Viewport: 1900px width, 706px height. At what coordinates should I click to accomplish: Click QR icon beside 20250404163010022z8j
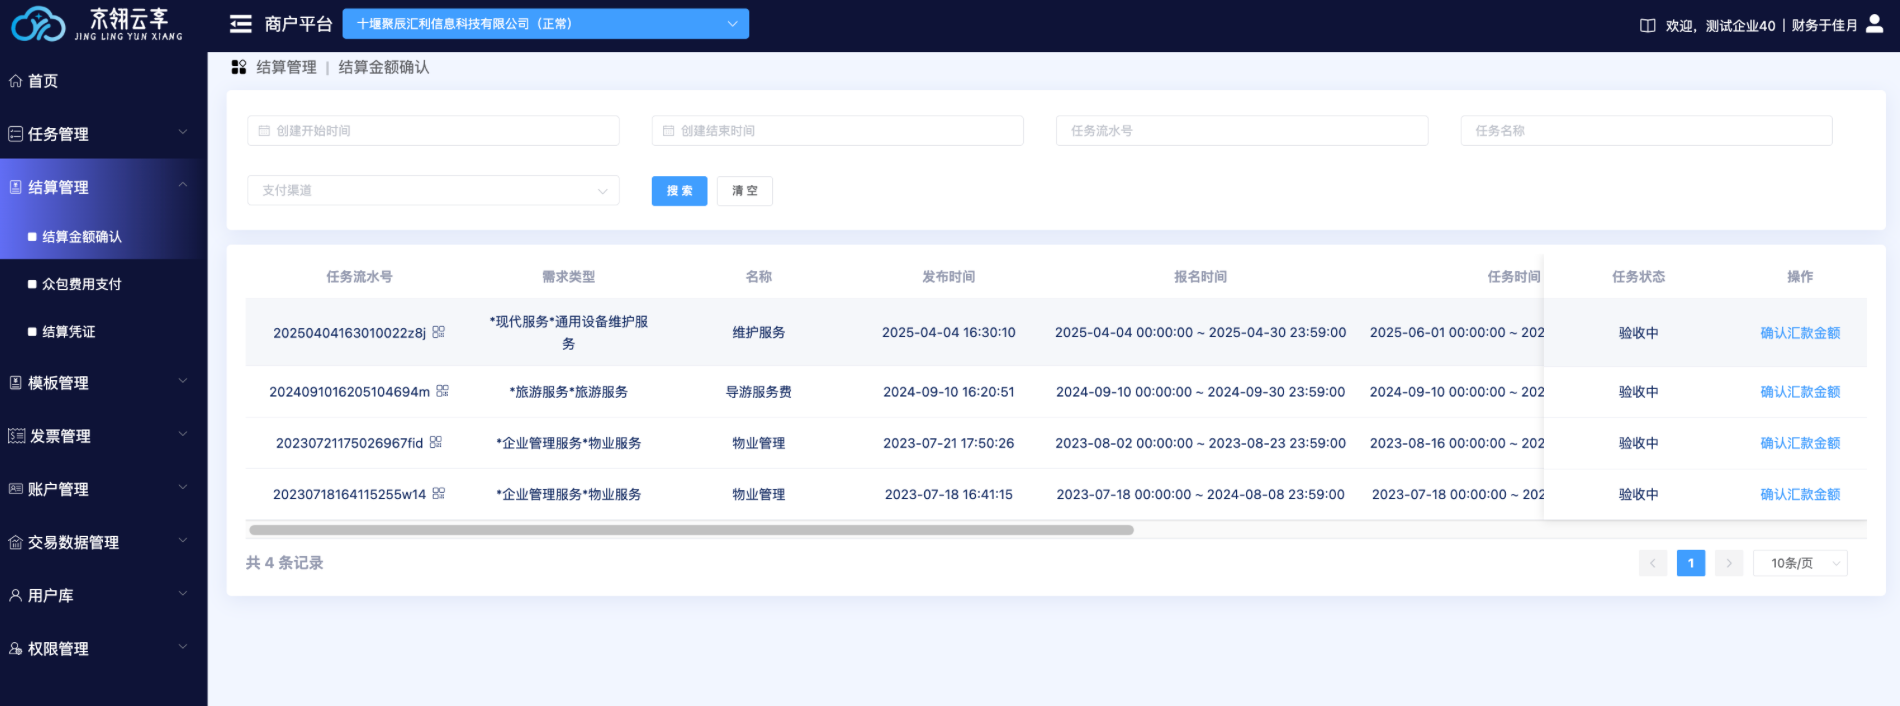tap(439, 332)
